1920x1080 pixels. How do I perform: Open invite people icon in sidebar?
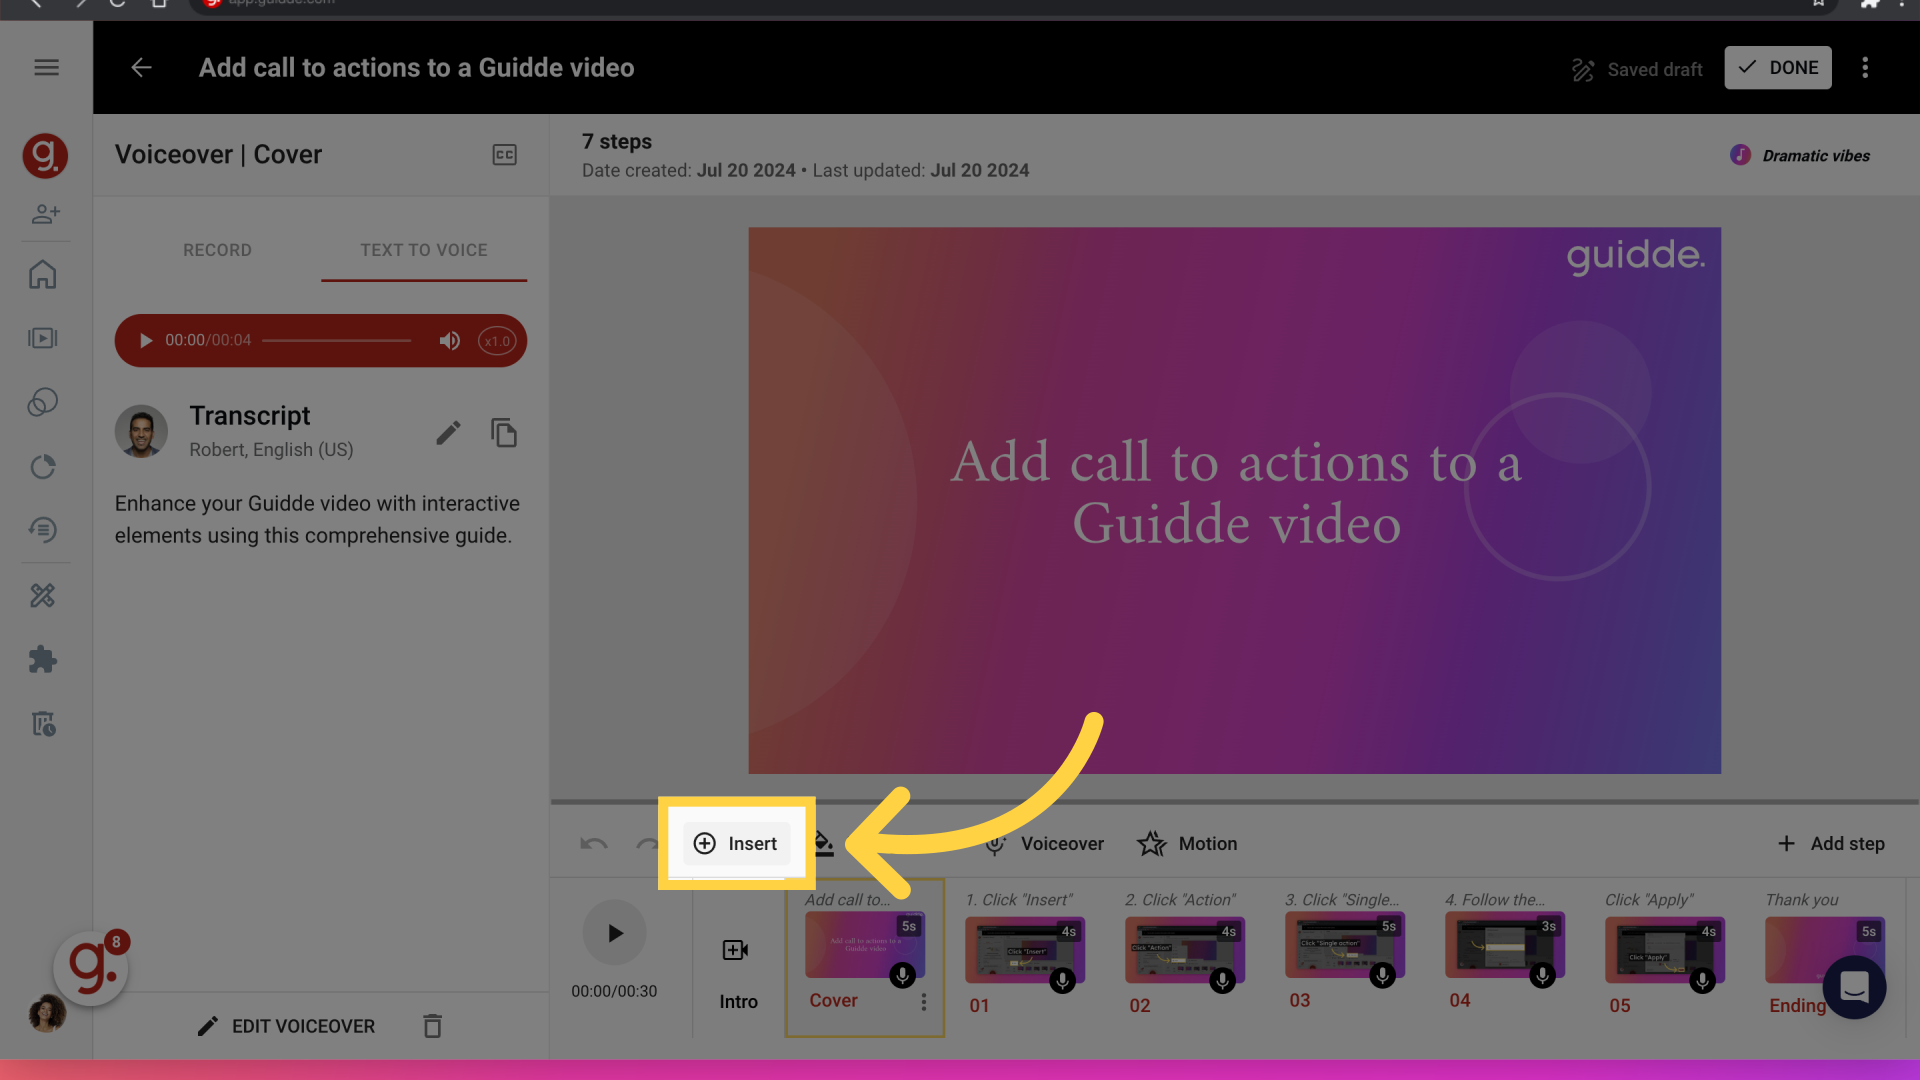pos(45,214)
